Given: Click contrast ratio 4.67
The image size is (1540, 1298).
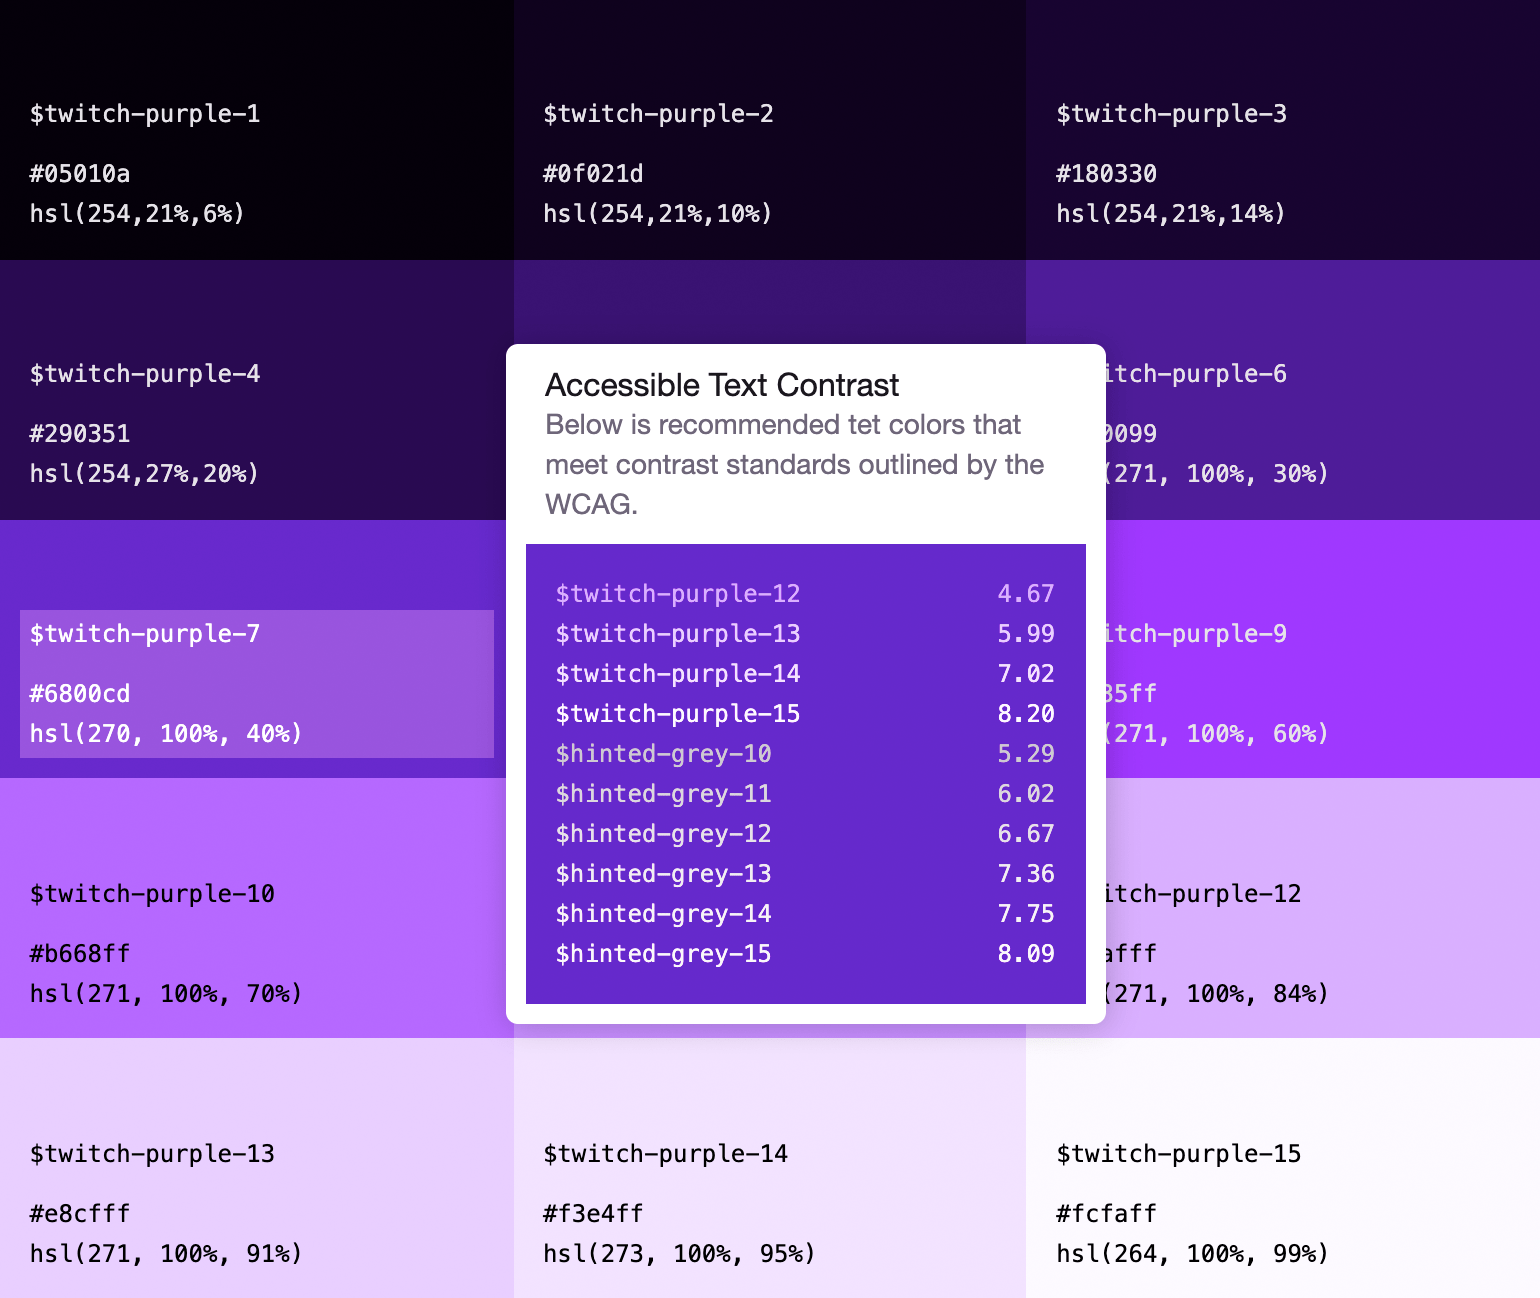Looking at the screenshot, I should [1026, 594].
